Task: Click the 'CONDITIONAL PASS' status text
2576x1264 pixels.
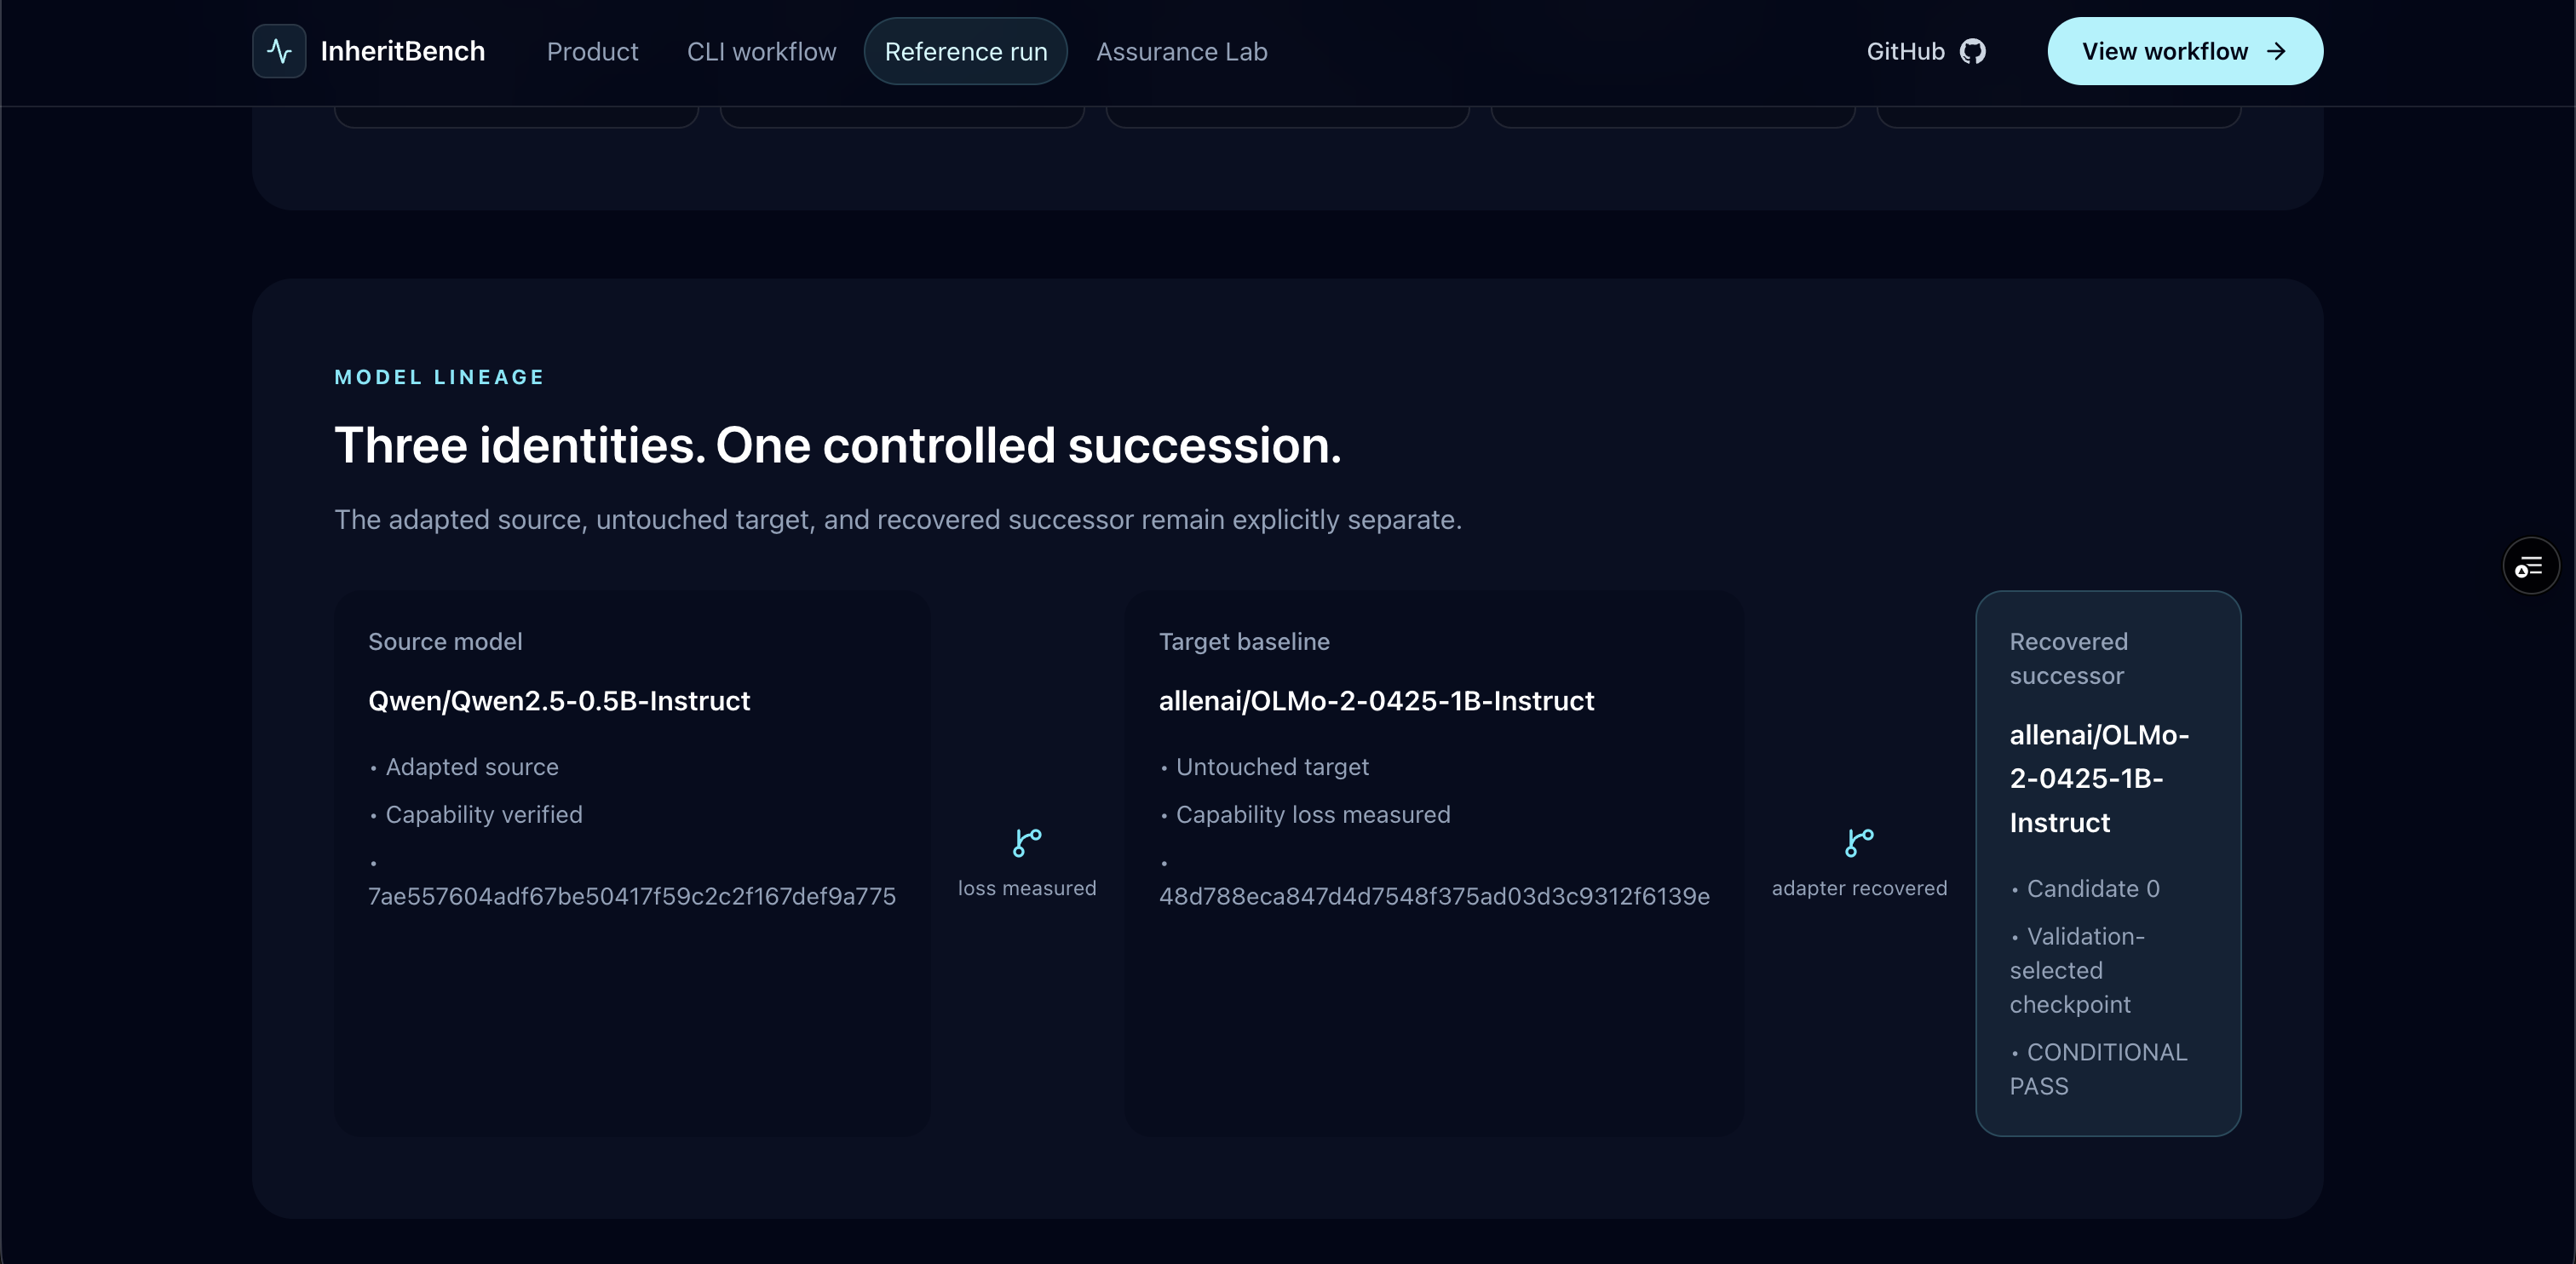Action: click(x=2098, y=1069)
